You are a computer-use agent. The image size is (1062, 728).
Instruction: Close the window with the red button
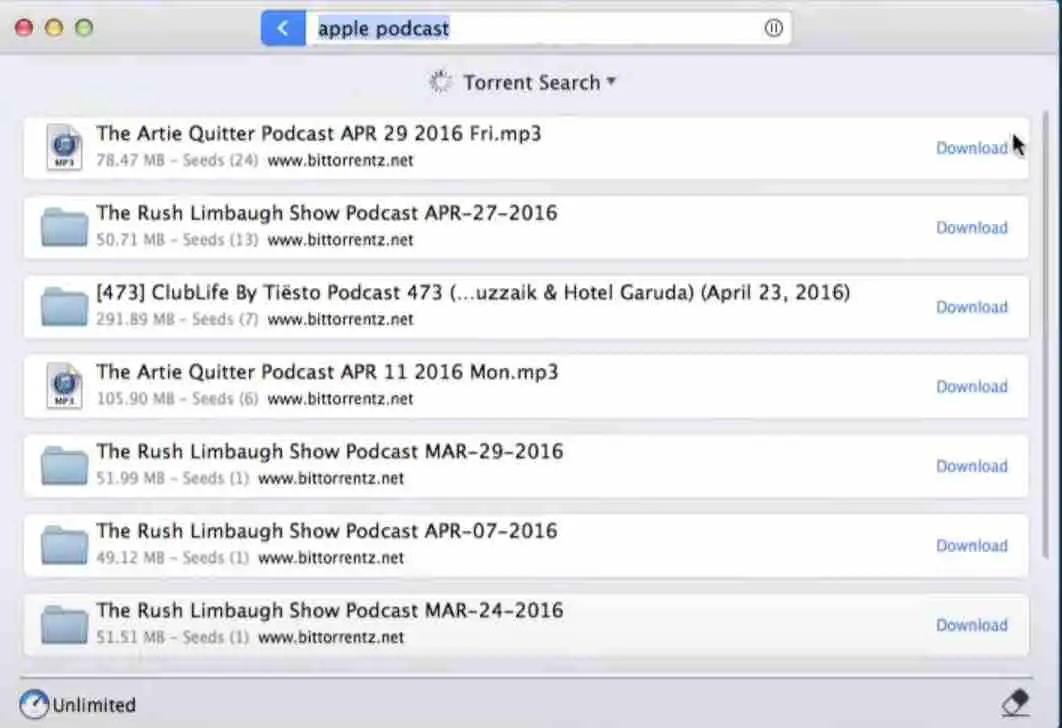[x=24, y=28]
